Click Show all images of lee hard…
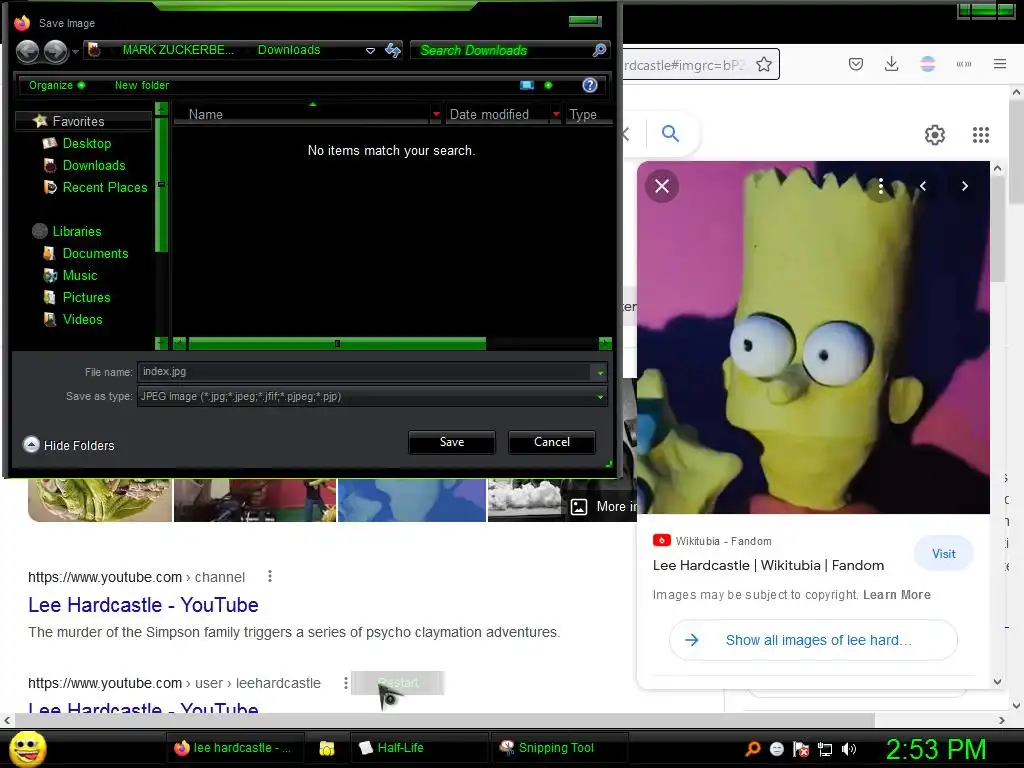Viewport: 1024px width, 768px height. 813,640
